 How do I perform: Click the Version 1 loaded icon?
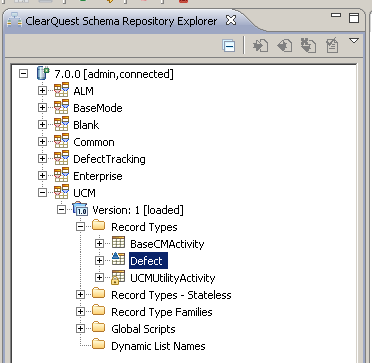point(80,209)
